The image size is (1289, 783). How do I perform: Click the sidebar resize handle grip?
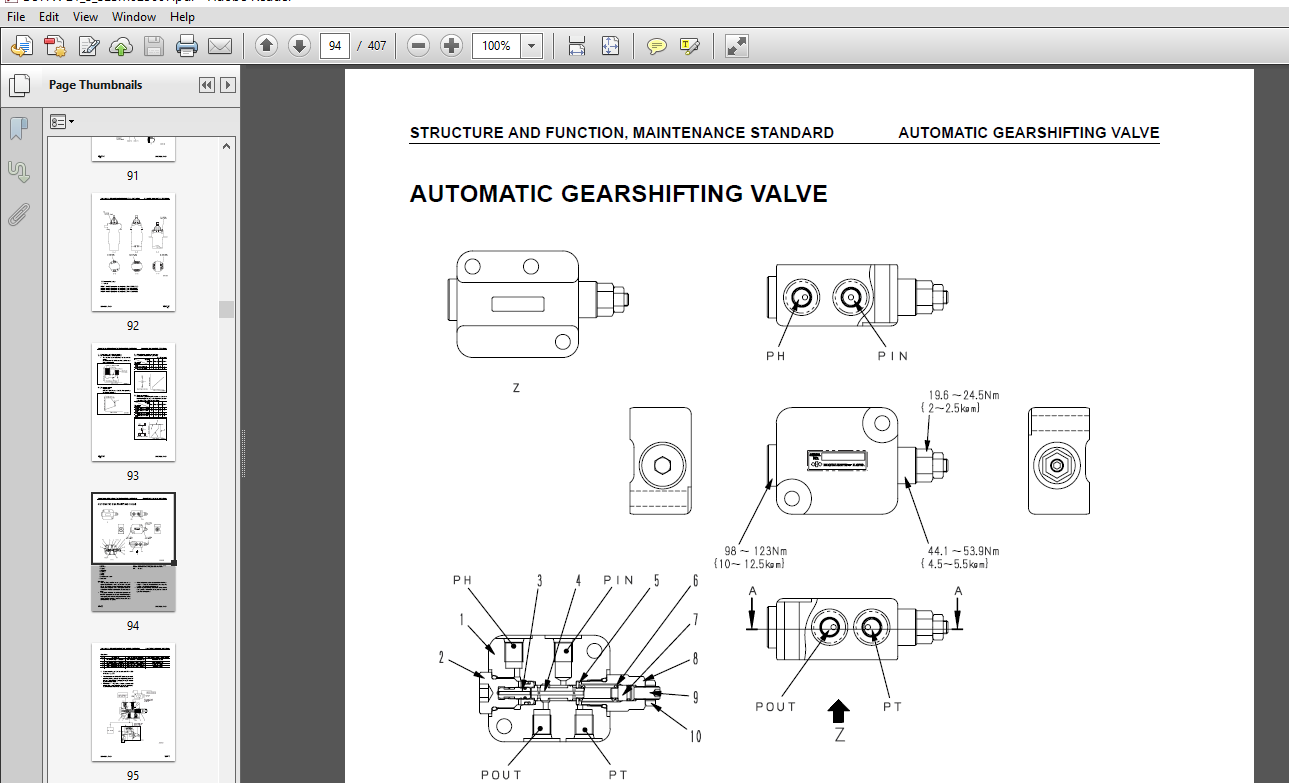point(241,454)
